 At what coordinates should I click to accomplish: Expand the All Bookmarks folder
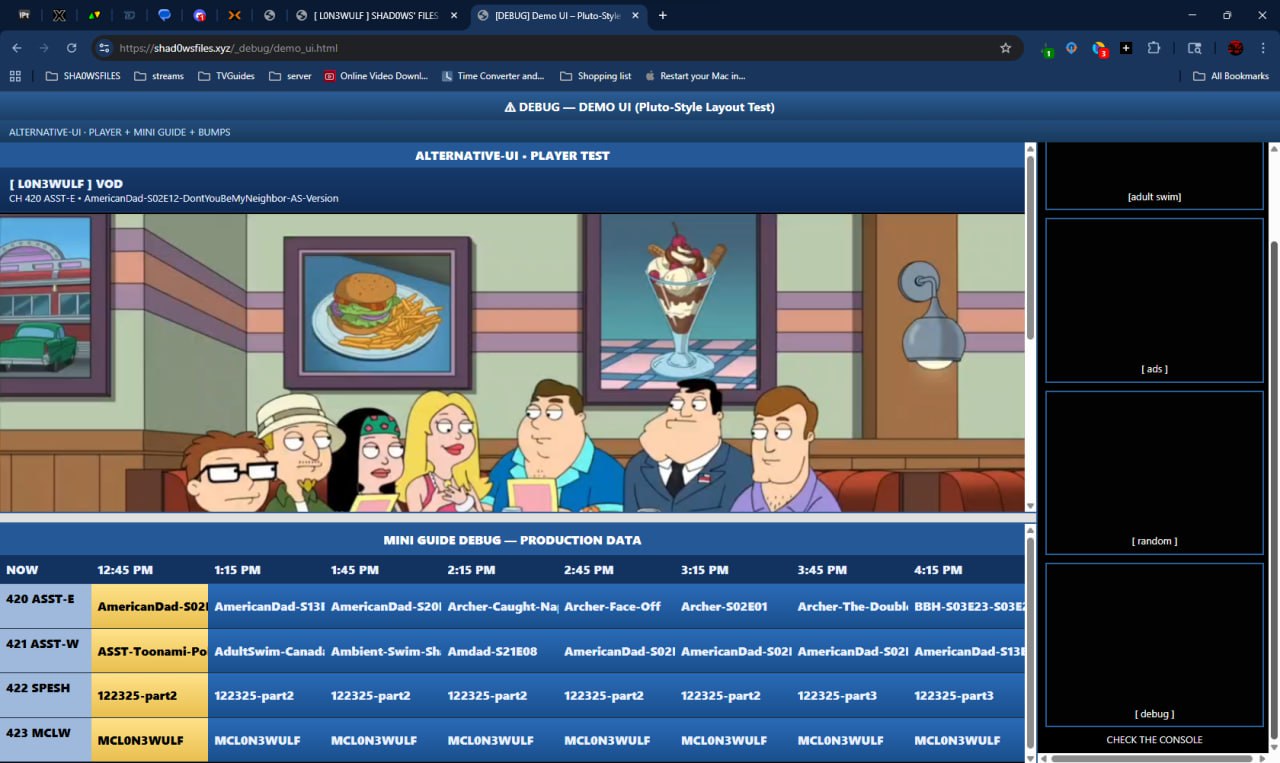1231,76
